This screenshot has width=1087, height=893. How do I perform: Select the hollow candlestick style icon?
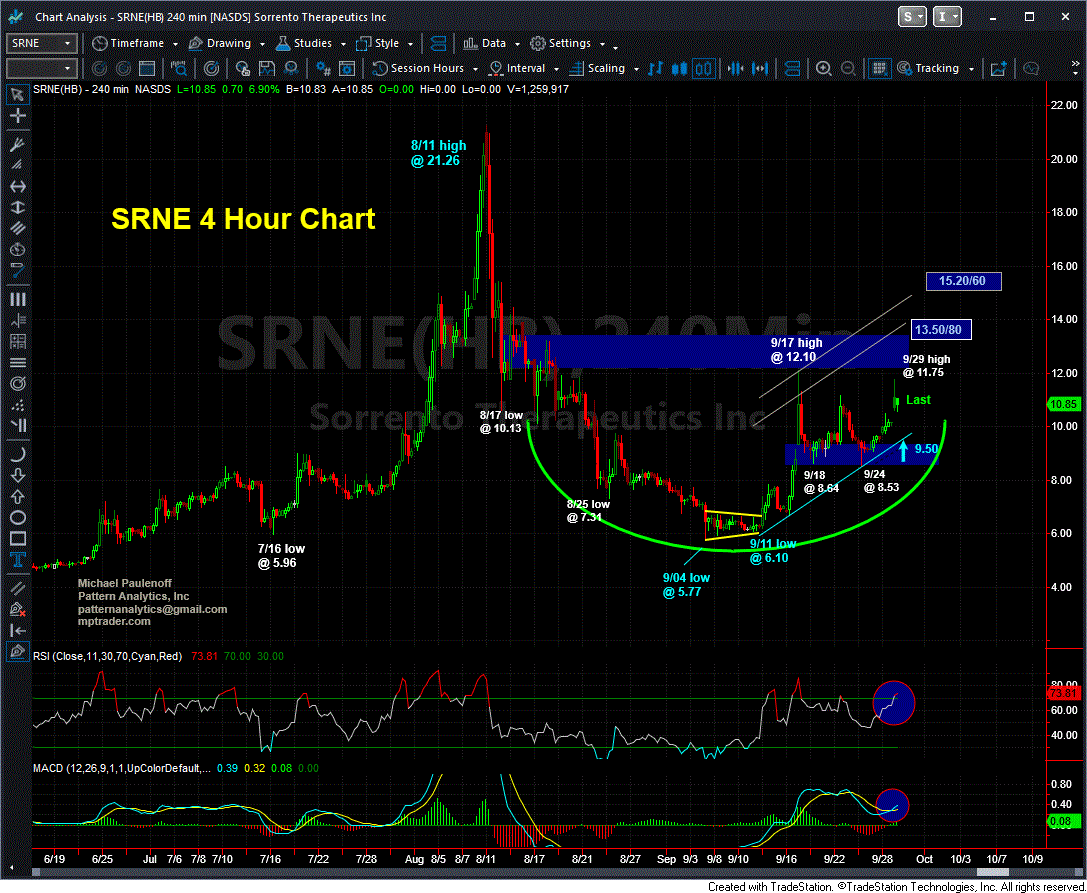point(704,69)
